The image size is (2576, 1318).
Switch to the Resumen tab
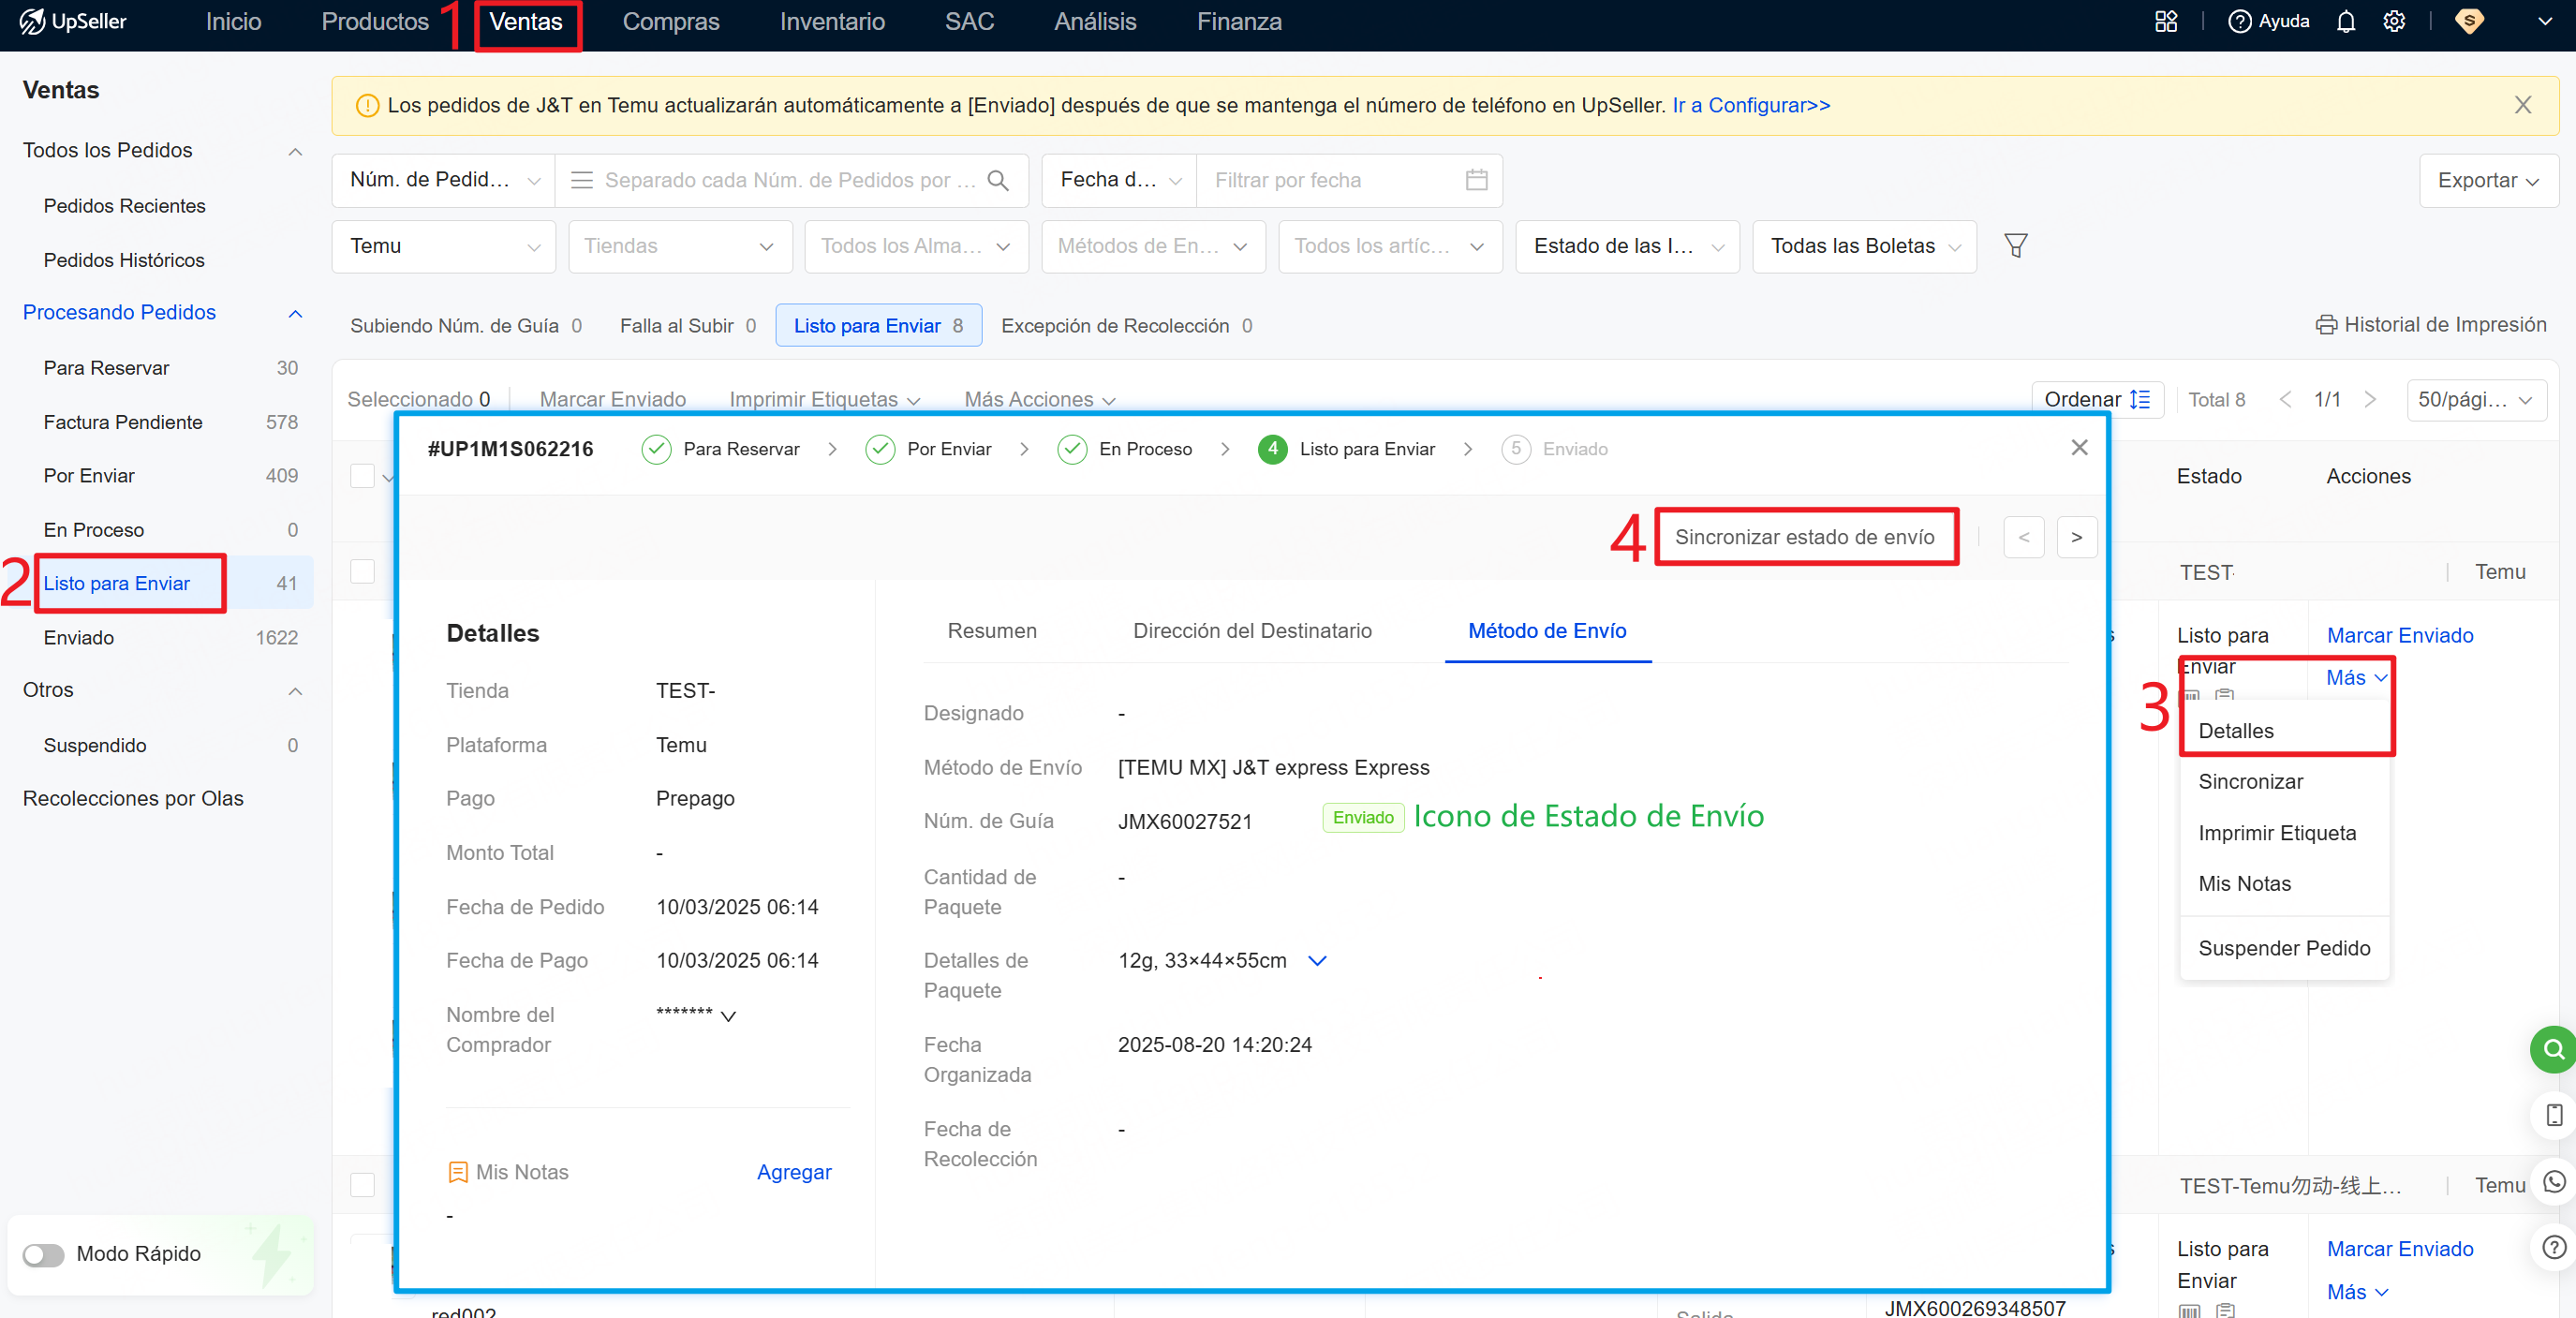(x=992, y=631)
